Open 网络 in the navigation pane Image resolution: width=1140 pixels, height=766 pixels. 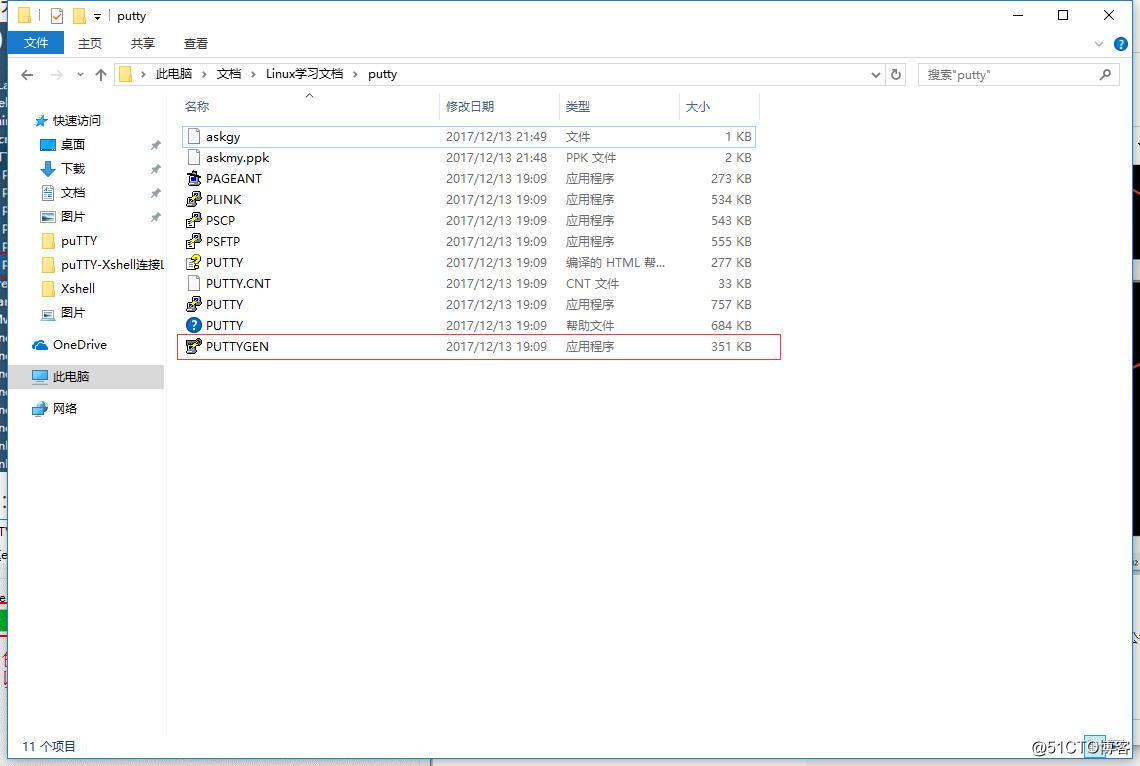pyautogui.click(x=55, y=409)
